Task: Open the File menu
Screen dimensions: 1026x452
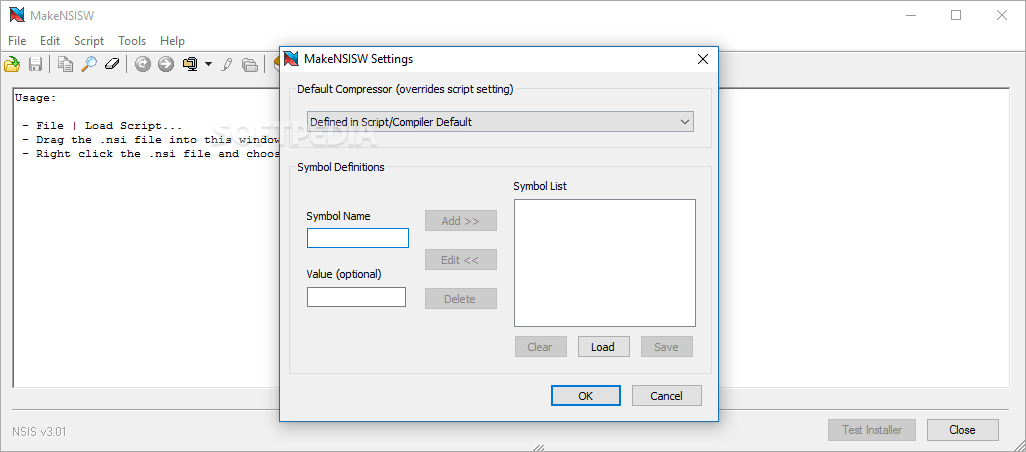Action: pos(17,41)
